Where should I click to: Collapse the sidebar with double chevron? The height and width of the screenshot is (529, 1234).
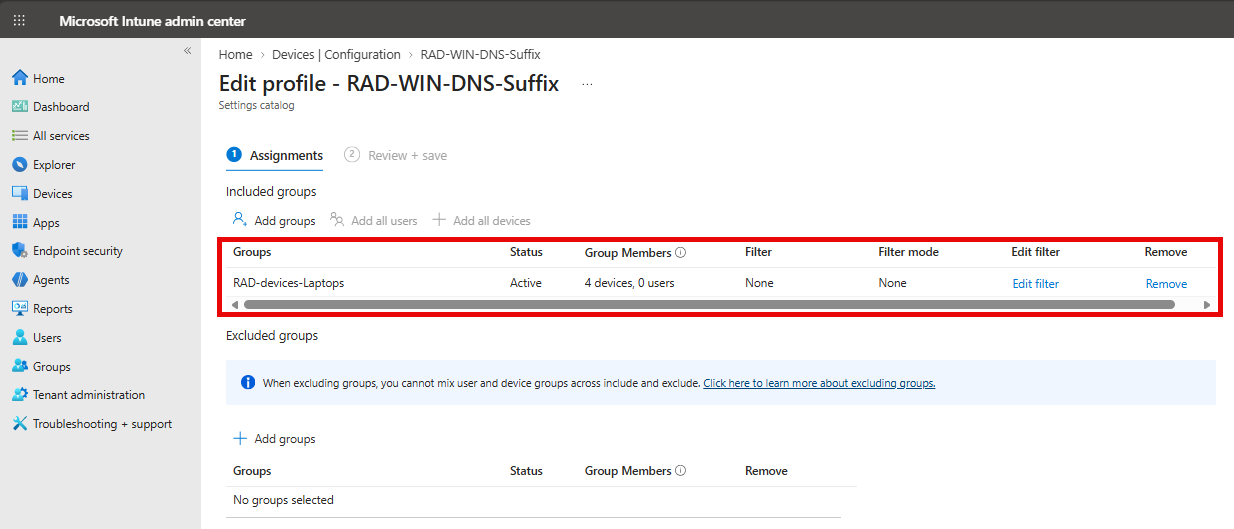pyautogui.click(x=187, y=51)
